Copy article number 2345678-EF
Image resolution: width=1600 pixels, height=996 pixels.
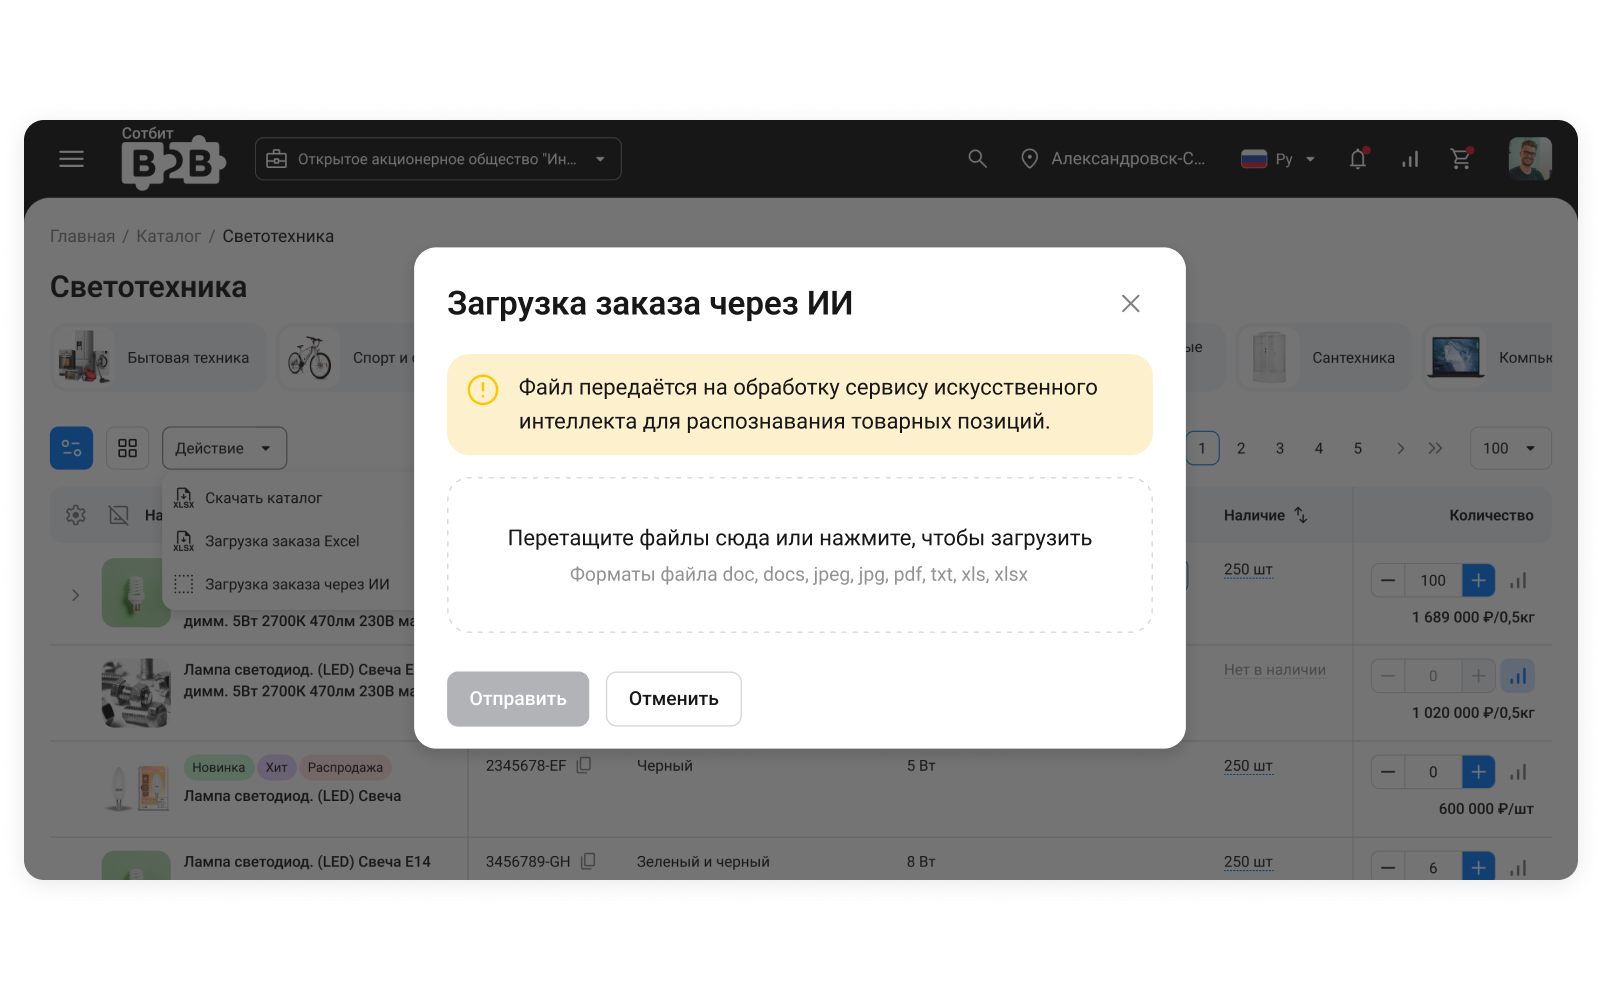tap(584, 765)
